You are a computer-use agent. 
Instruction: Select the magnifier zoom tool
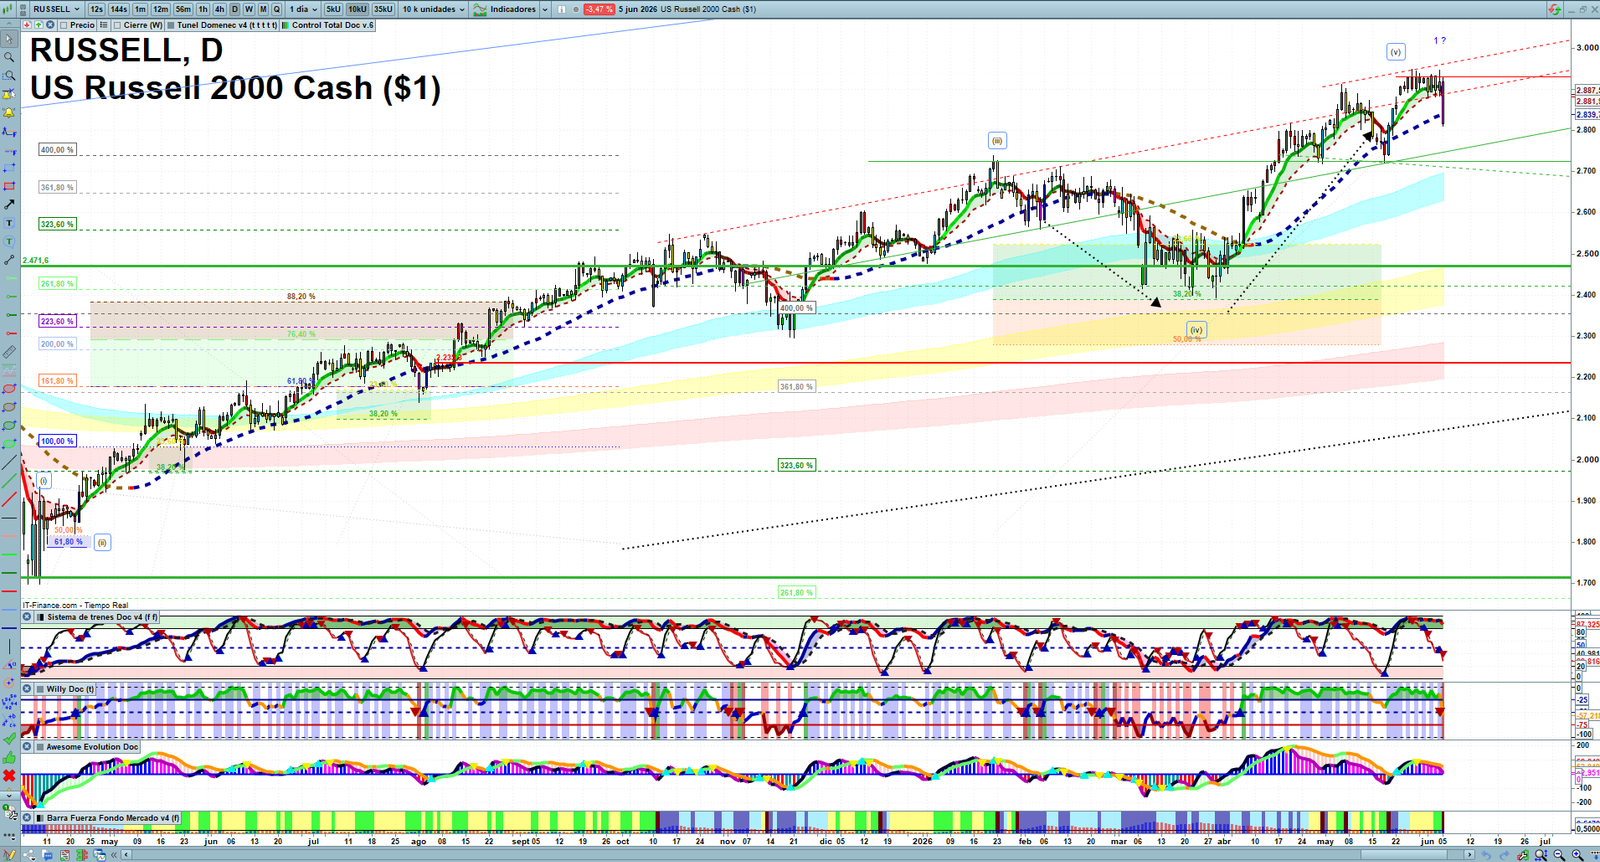pyautogui.click(x=9, y=57)
